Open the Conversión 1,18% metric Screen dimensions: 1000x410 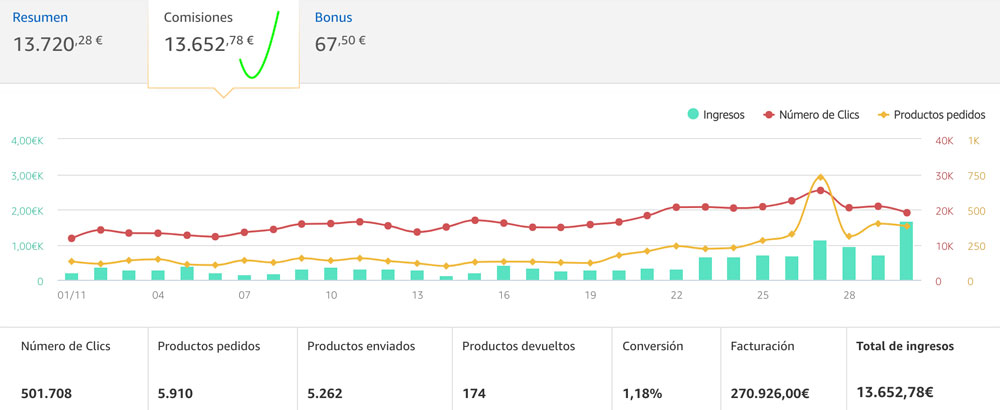point(643,393)
